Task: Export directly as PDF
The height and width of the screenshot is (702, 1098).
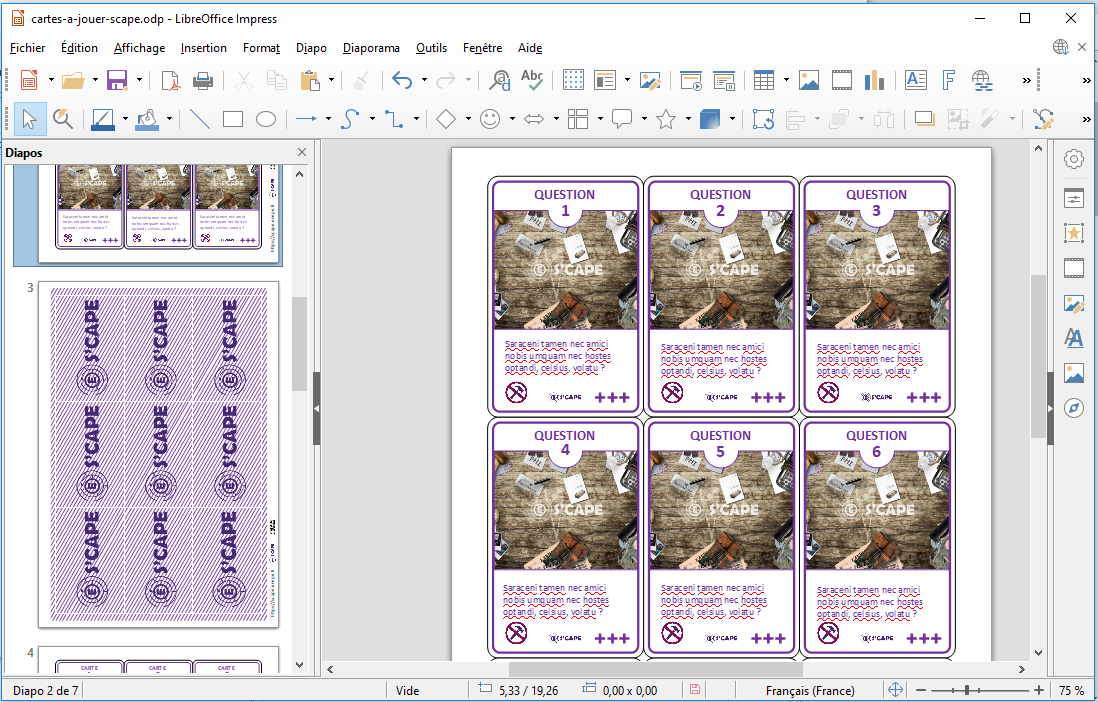Action: pyautogui.click(x=170, y=81)
